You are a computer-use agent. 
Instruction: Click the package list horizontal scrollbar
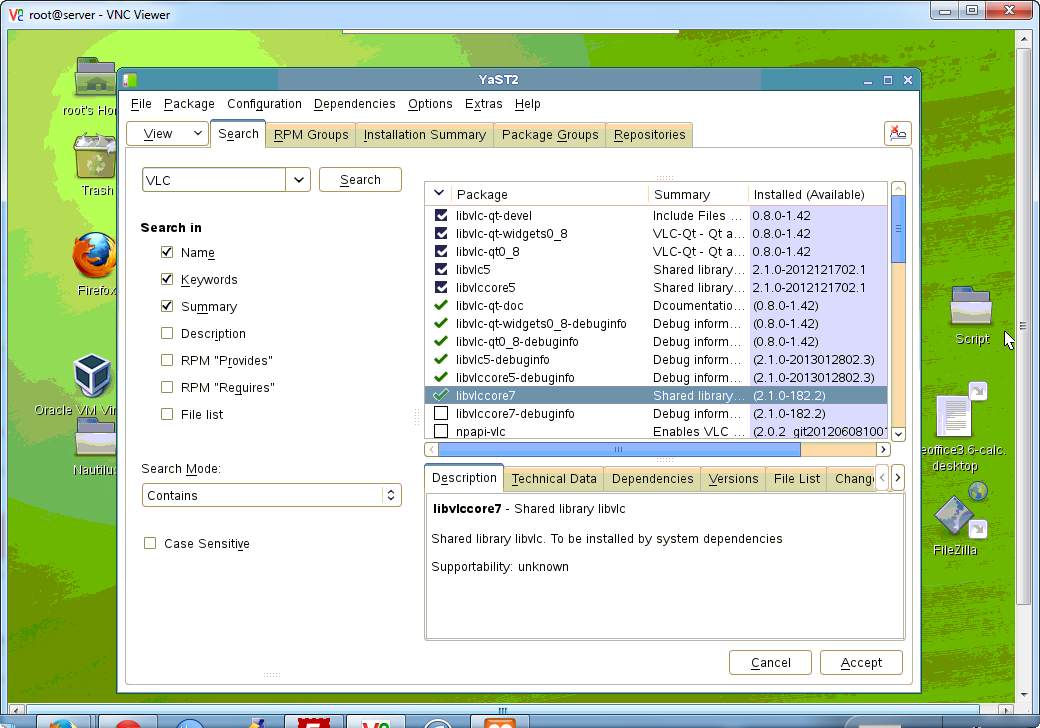618,449
